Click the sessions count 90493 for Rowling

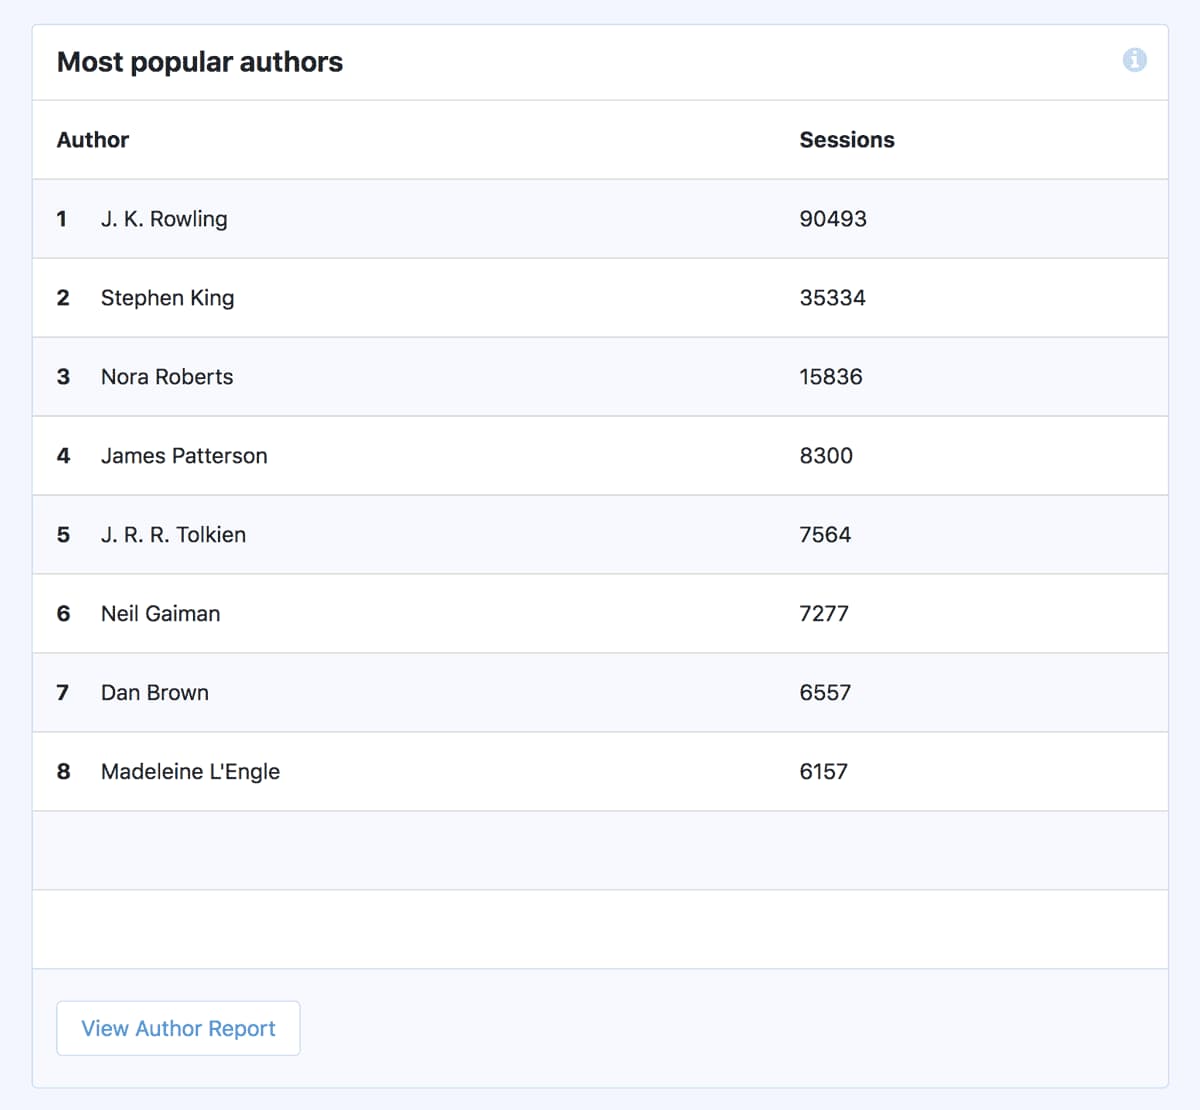tap(833, 219)
